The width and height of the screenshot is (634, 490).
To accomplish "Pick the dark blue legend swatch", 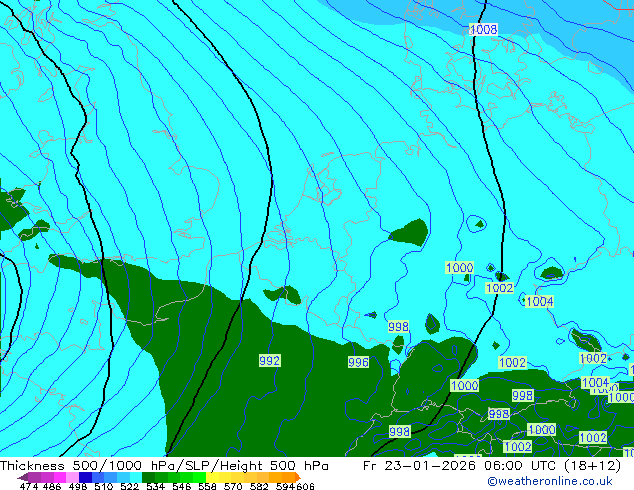I will click(85, 477).
